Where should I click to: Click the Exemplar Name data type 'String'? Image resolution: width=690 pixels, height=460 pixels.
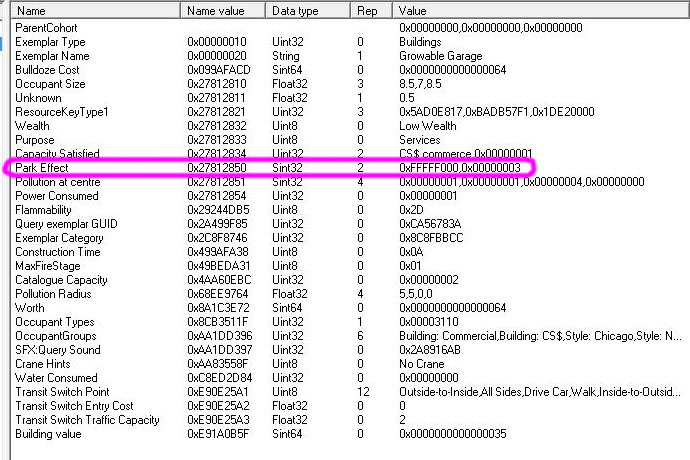click(286, 56)
